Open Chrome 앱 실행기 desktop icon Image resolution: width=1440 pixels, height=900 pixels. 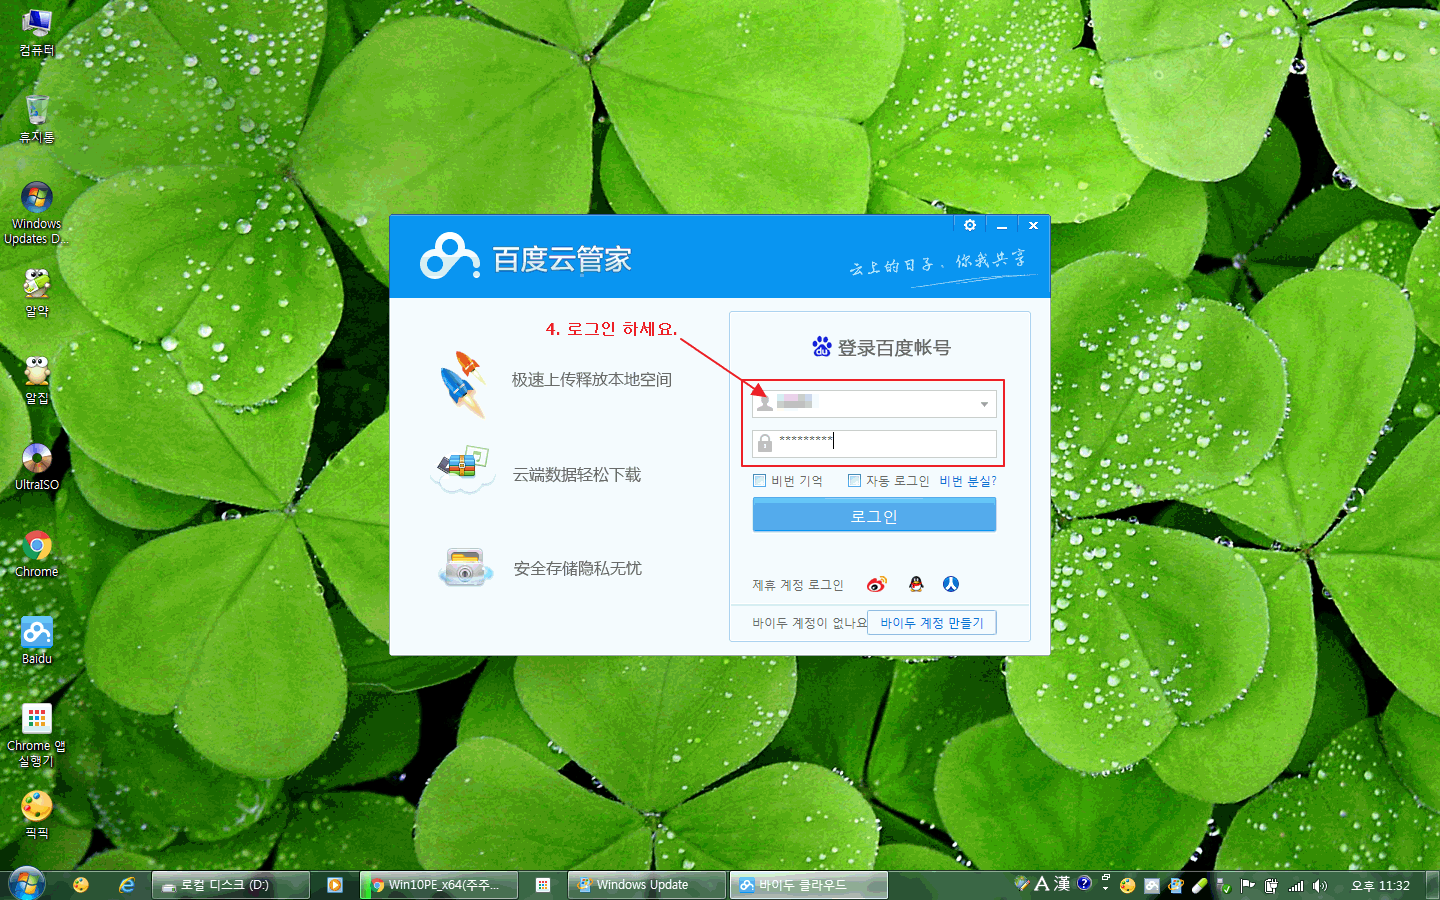tap(37, 734)
